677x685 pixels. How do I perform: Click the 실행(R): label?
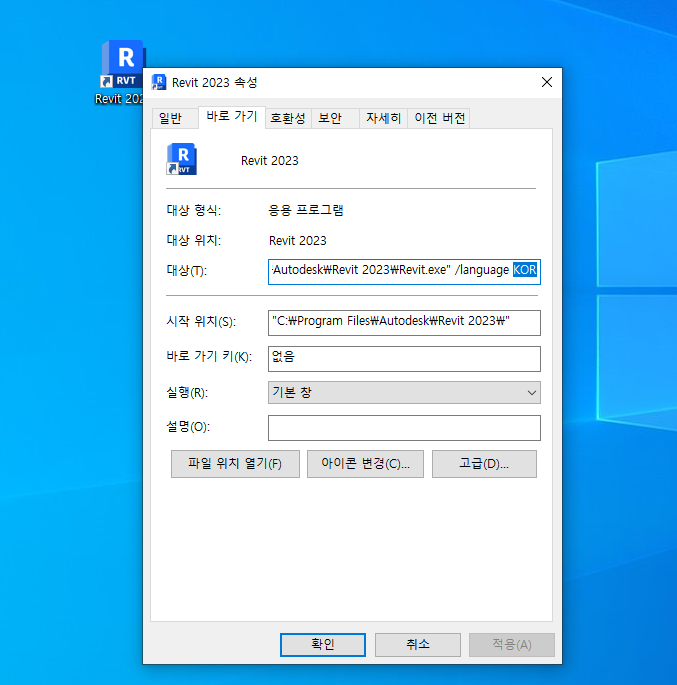point(187,392)
